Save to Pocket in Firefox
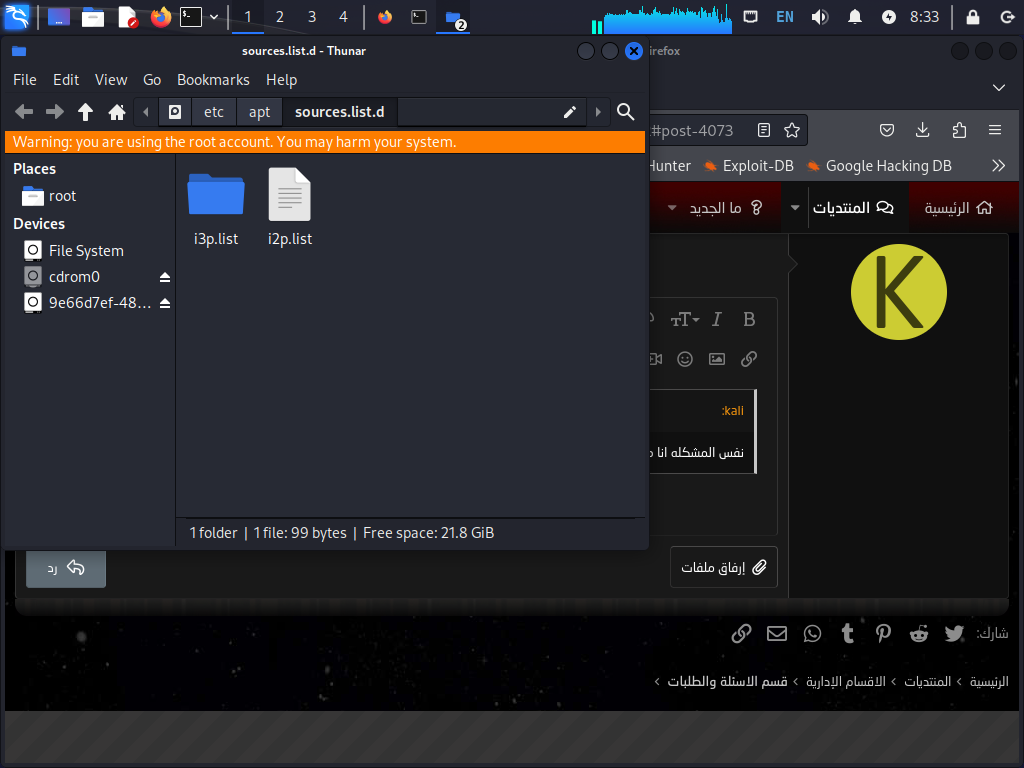This screenshot has width=1024, height=768. pyautogui.click(x=886, y=130)
